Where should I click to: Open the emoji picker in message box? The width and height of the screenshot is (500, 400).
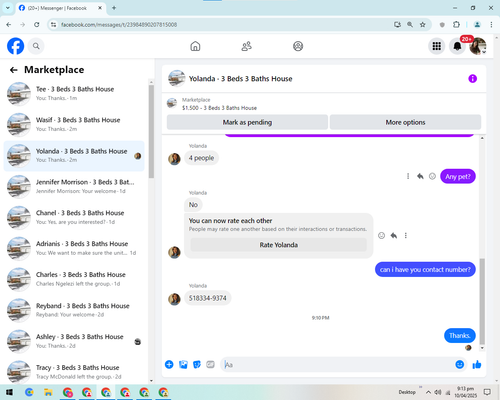tap(459, 364)
